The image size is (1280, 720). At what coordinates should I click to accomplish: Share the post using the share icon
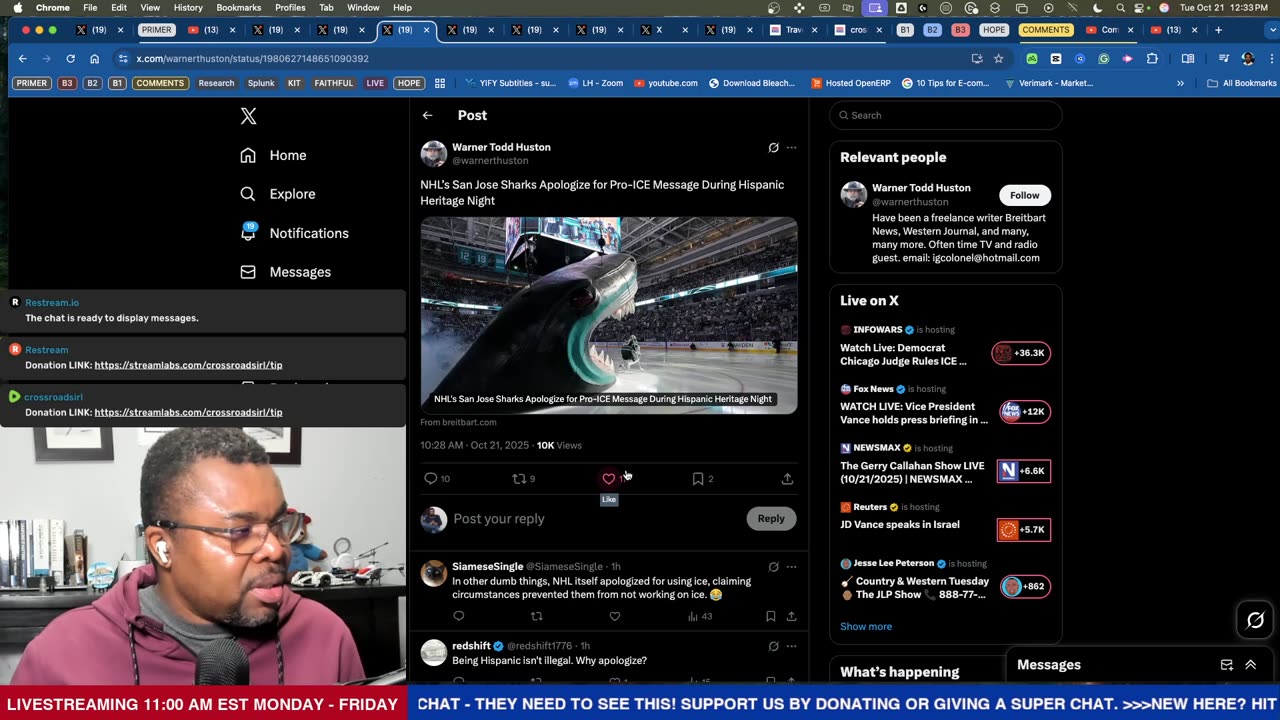click(787, 479)
